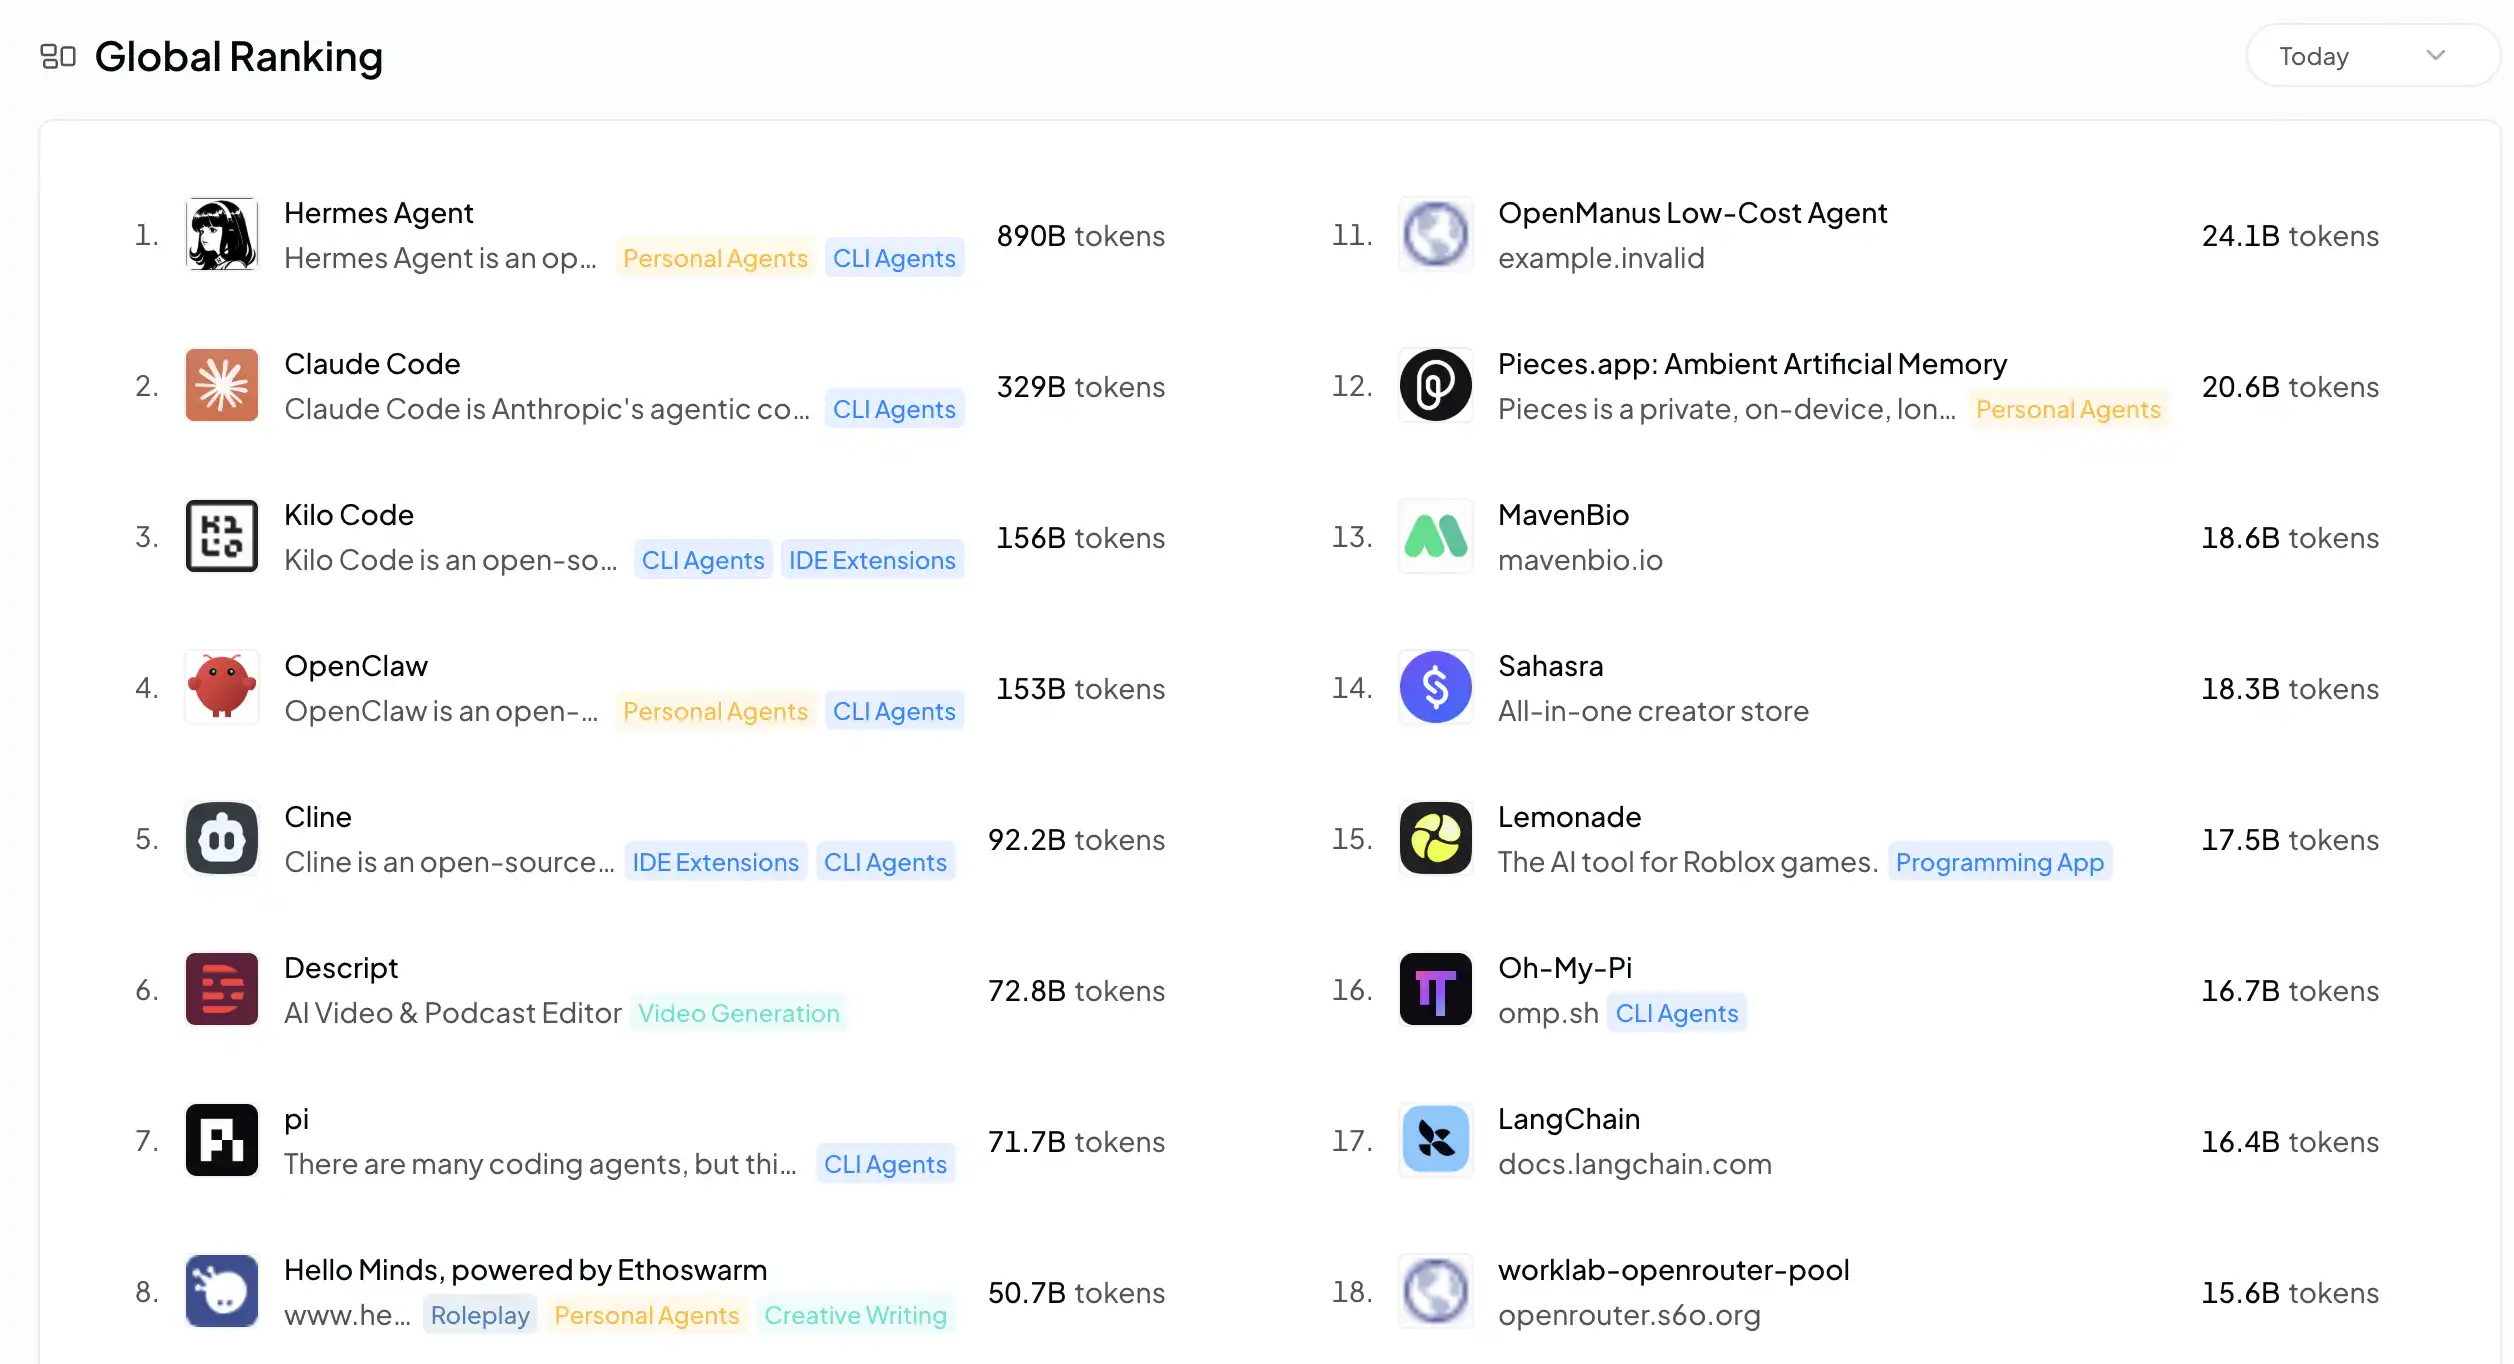Click the Video Generation tag on Descript
This screenshot has width=2514, height=1364.
pos(739,1014)
